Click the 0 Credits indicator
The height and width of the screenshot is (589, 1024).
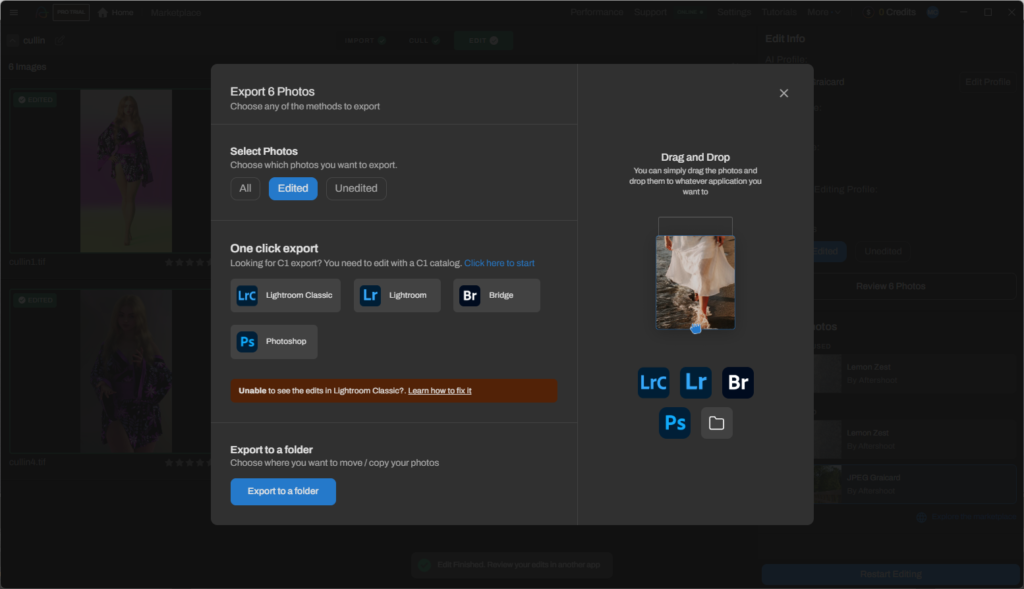pos(891,12)
